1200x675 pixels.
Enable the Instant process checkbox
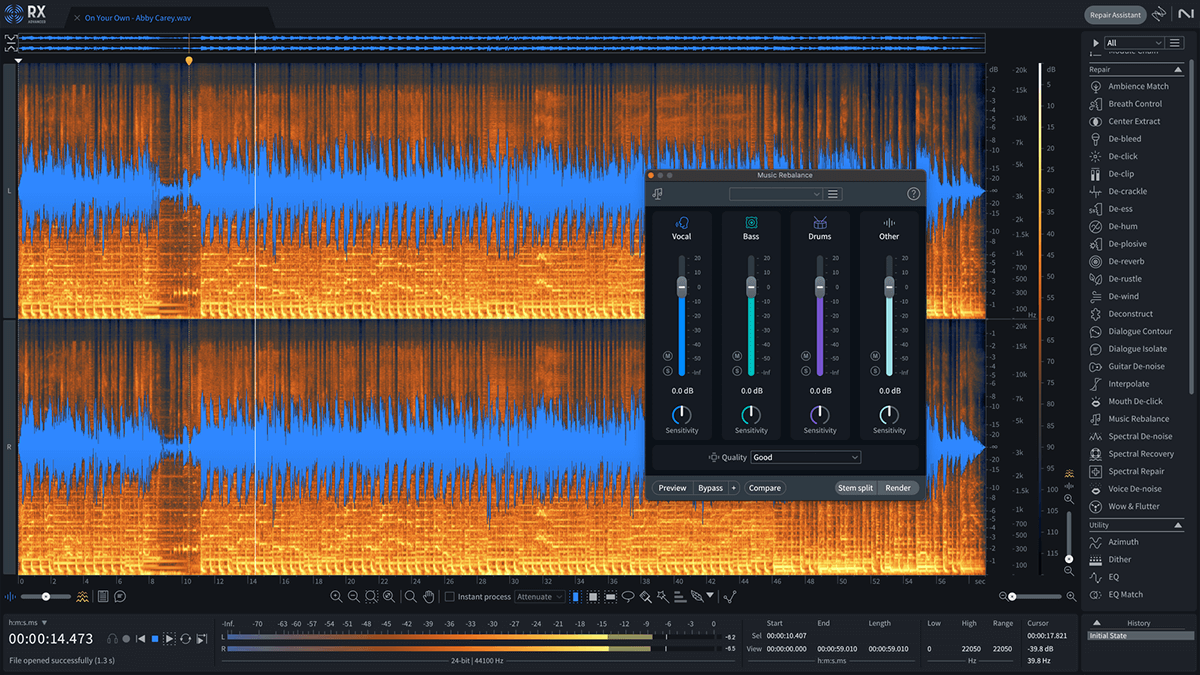pos(448,596)
